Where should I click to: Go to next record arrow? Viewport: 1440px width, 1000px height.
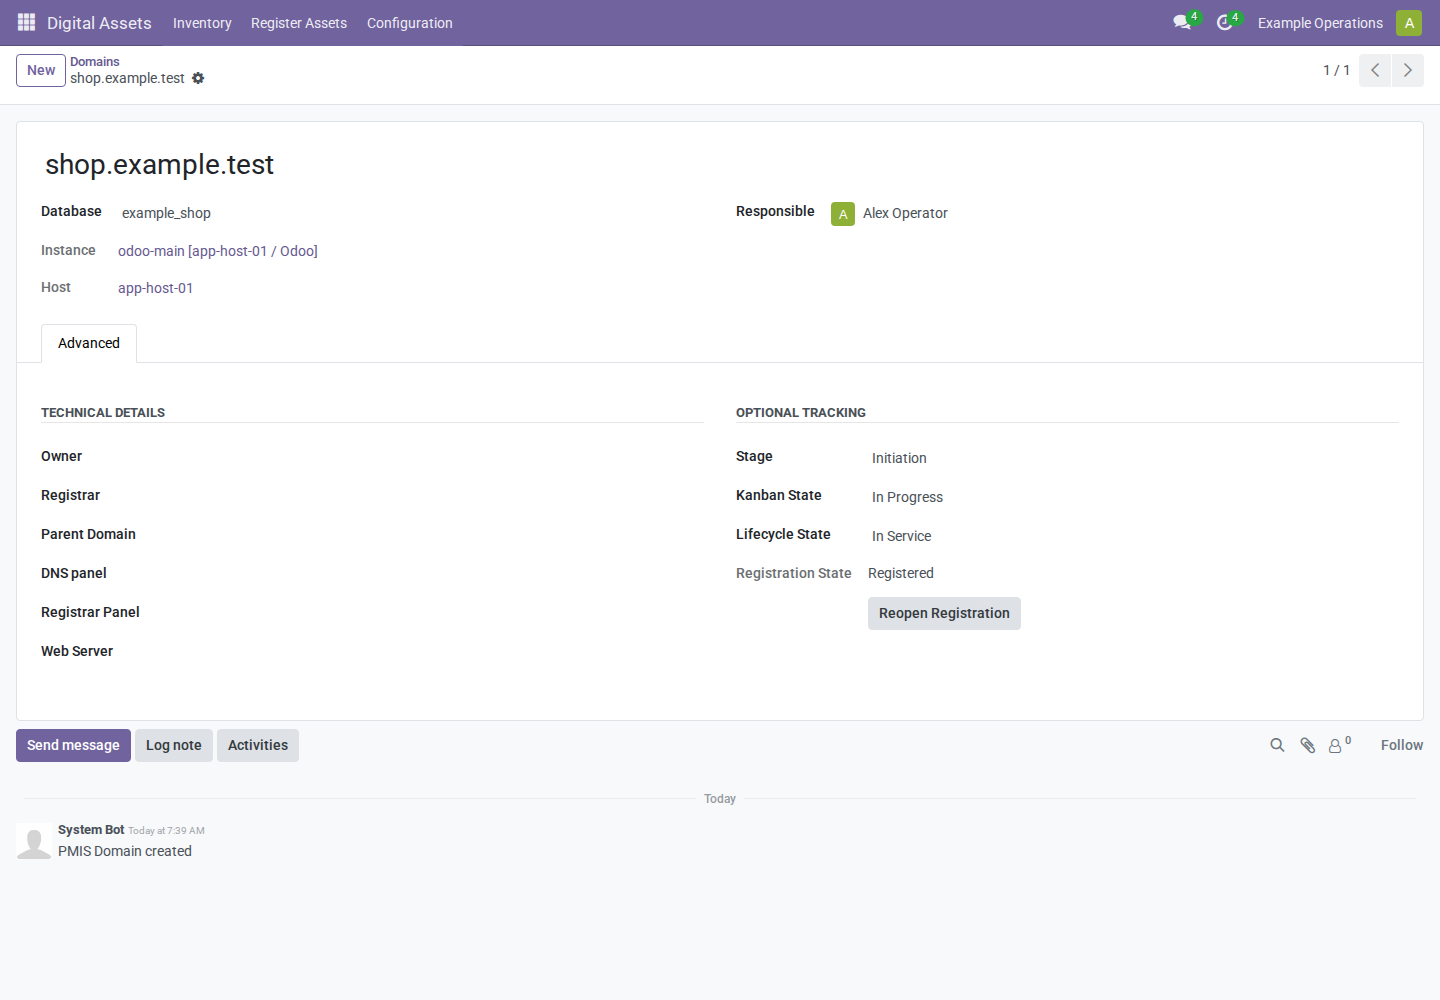(1408, 70)
